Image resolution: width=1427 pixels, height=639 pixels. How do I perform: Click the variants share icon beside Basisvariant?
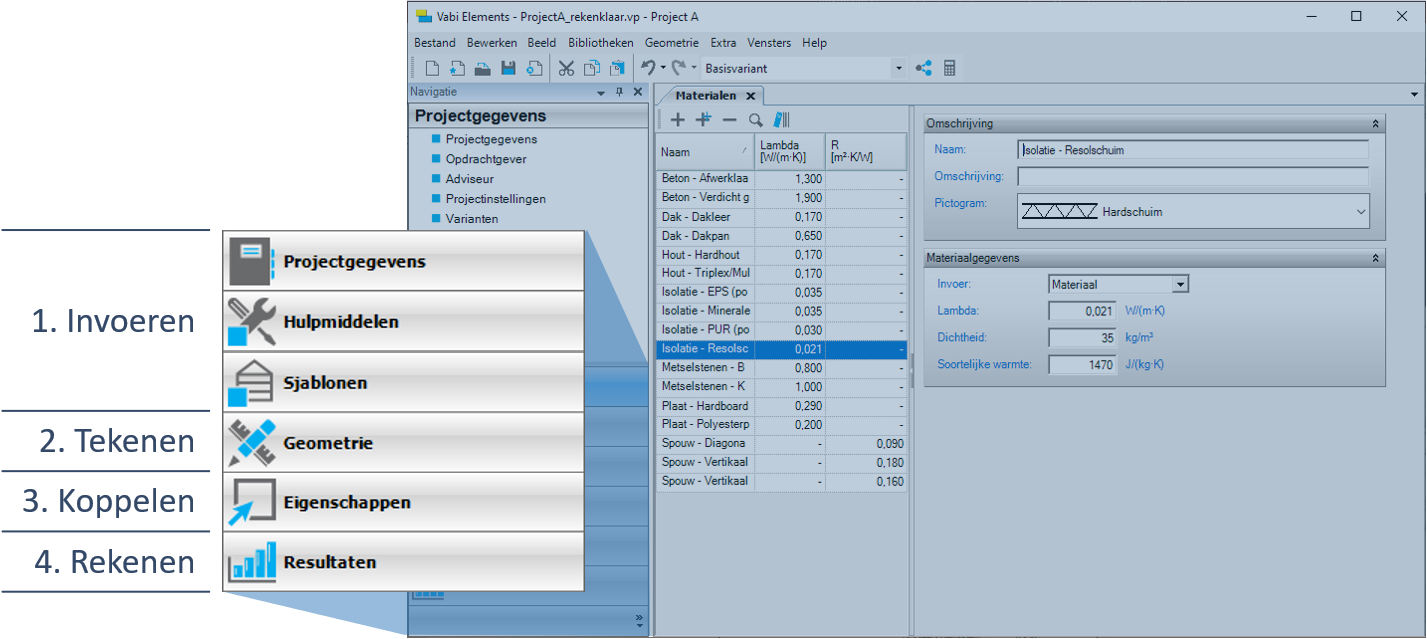point(923,68)
